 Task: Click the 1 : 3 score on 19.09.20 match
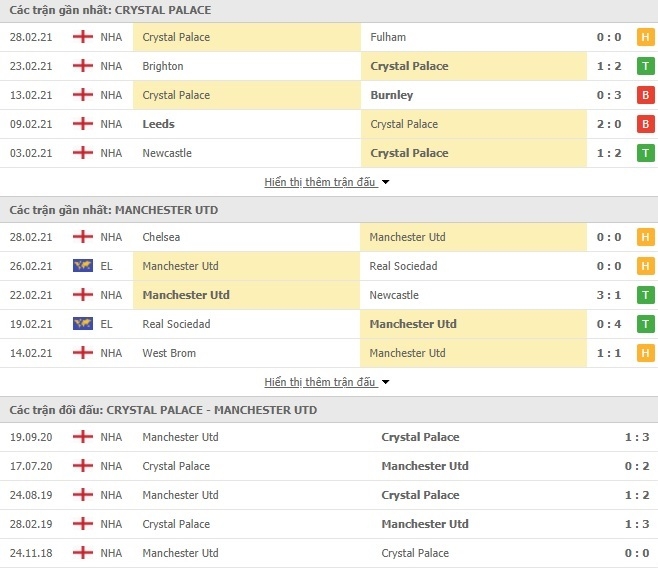click(x=637, y=437)
